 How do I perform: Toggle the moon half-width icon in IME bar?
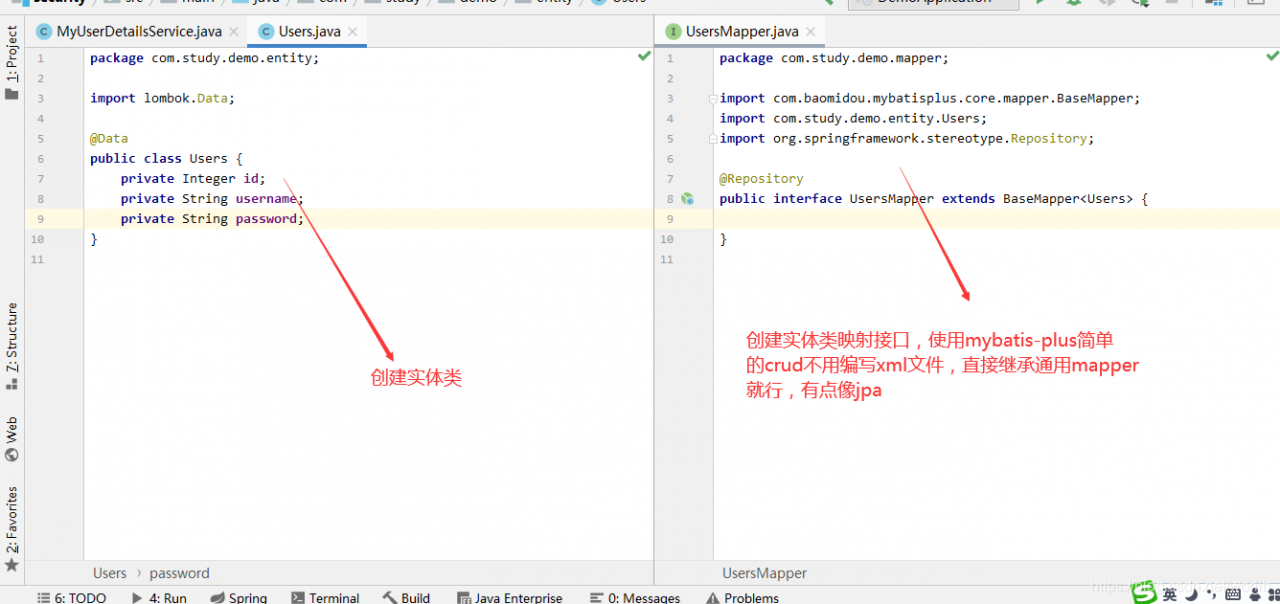click(1192, 595)
